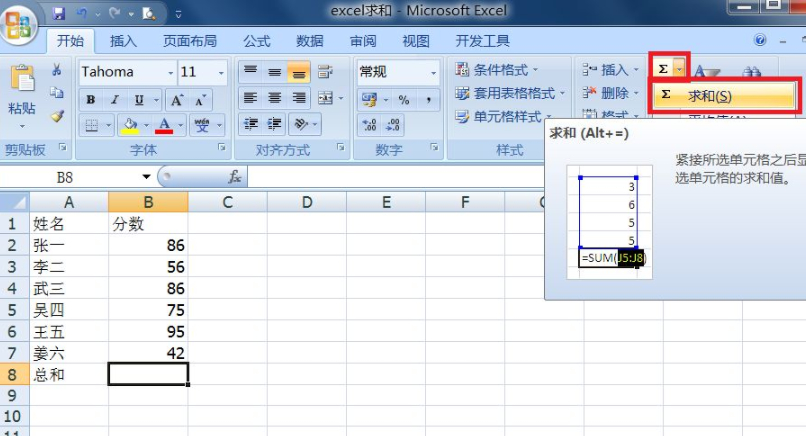The width and height of the screenshot is (806, 436).
Task: Paste with the clipboard icon
Action: click(22, 78)
